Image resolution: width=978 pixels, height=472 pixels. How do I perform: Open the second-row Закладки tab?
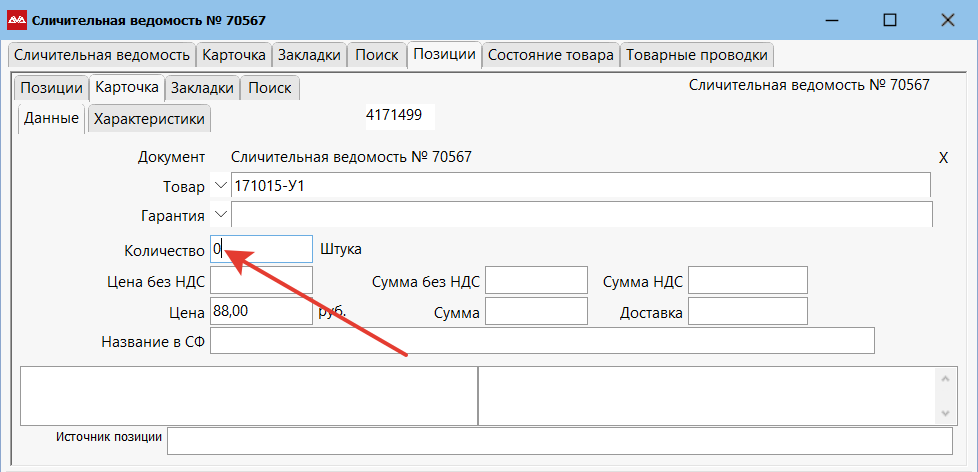[203, 88]
